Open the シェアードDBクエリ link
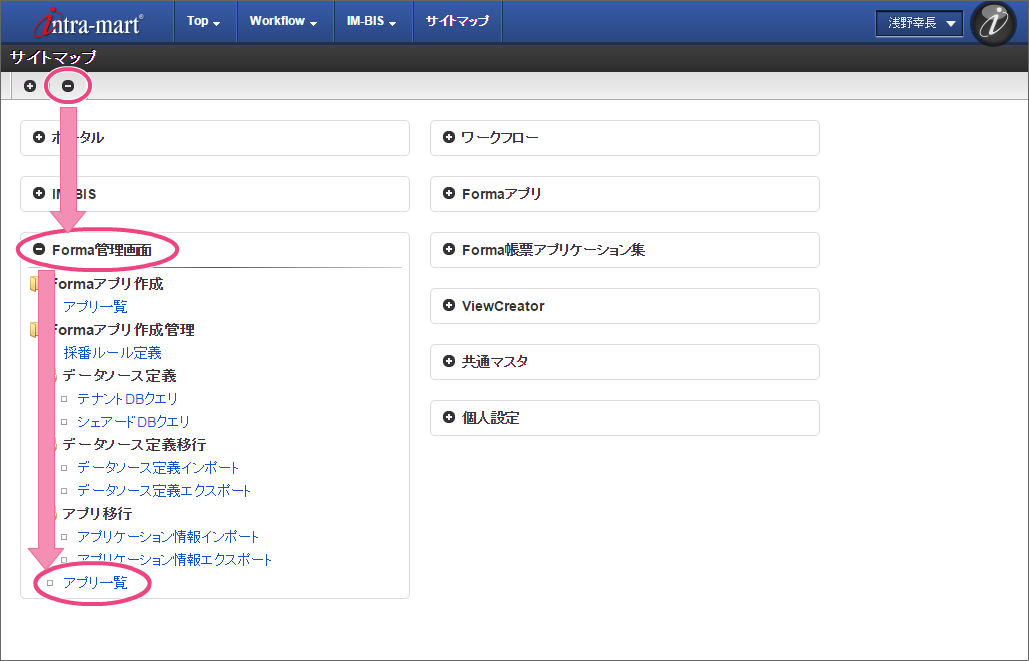Screen dimensions: 1029x661 pyautogui.click(x=133, y=421)
